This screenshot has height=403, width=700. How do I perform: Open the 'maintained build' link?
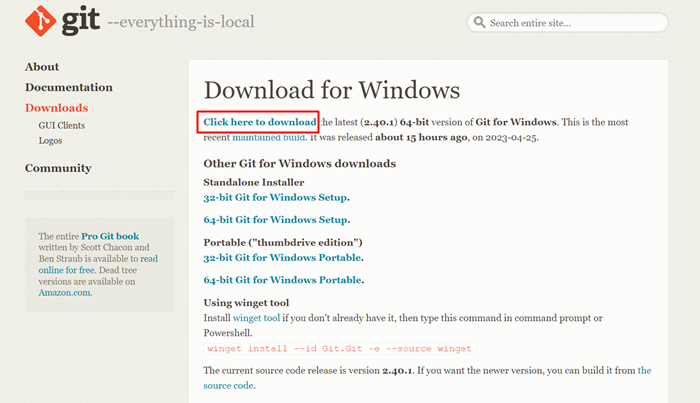pyautogui.click(x=269, y=137)
